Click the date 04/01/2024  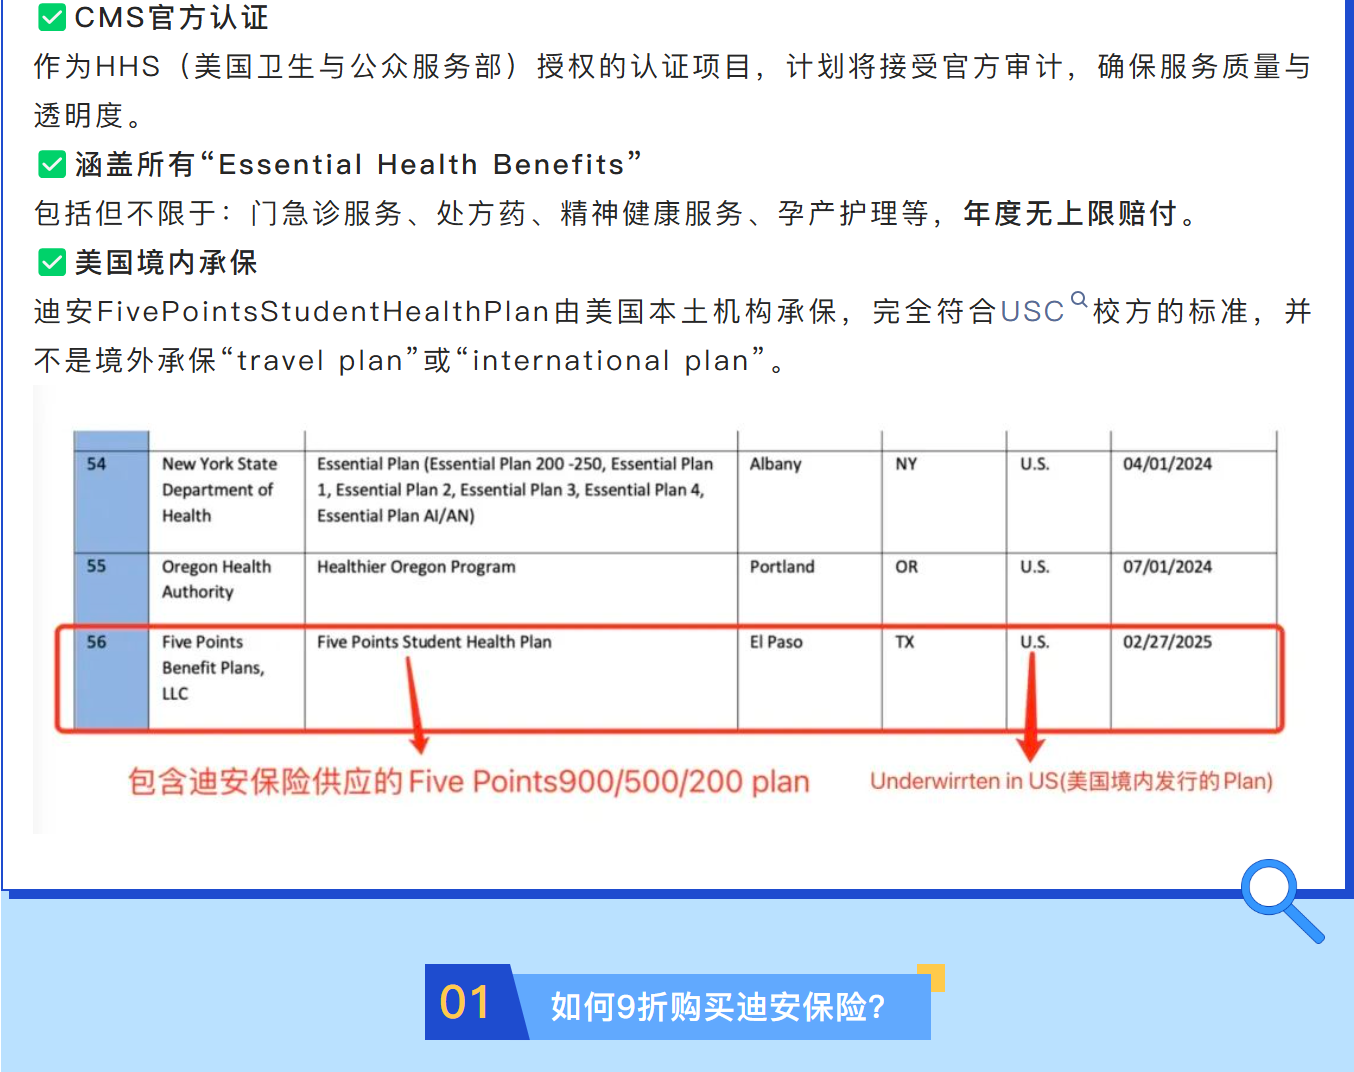[x=1167, y=464]
